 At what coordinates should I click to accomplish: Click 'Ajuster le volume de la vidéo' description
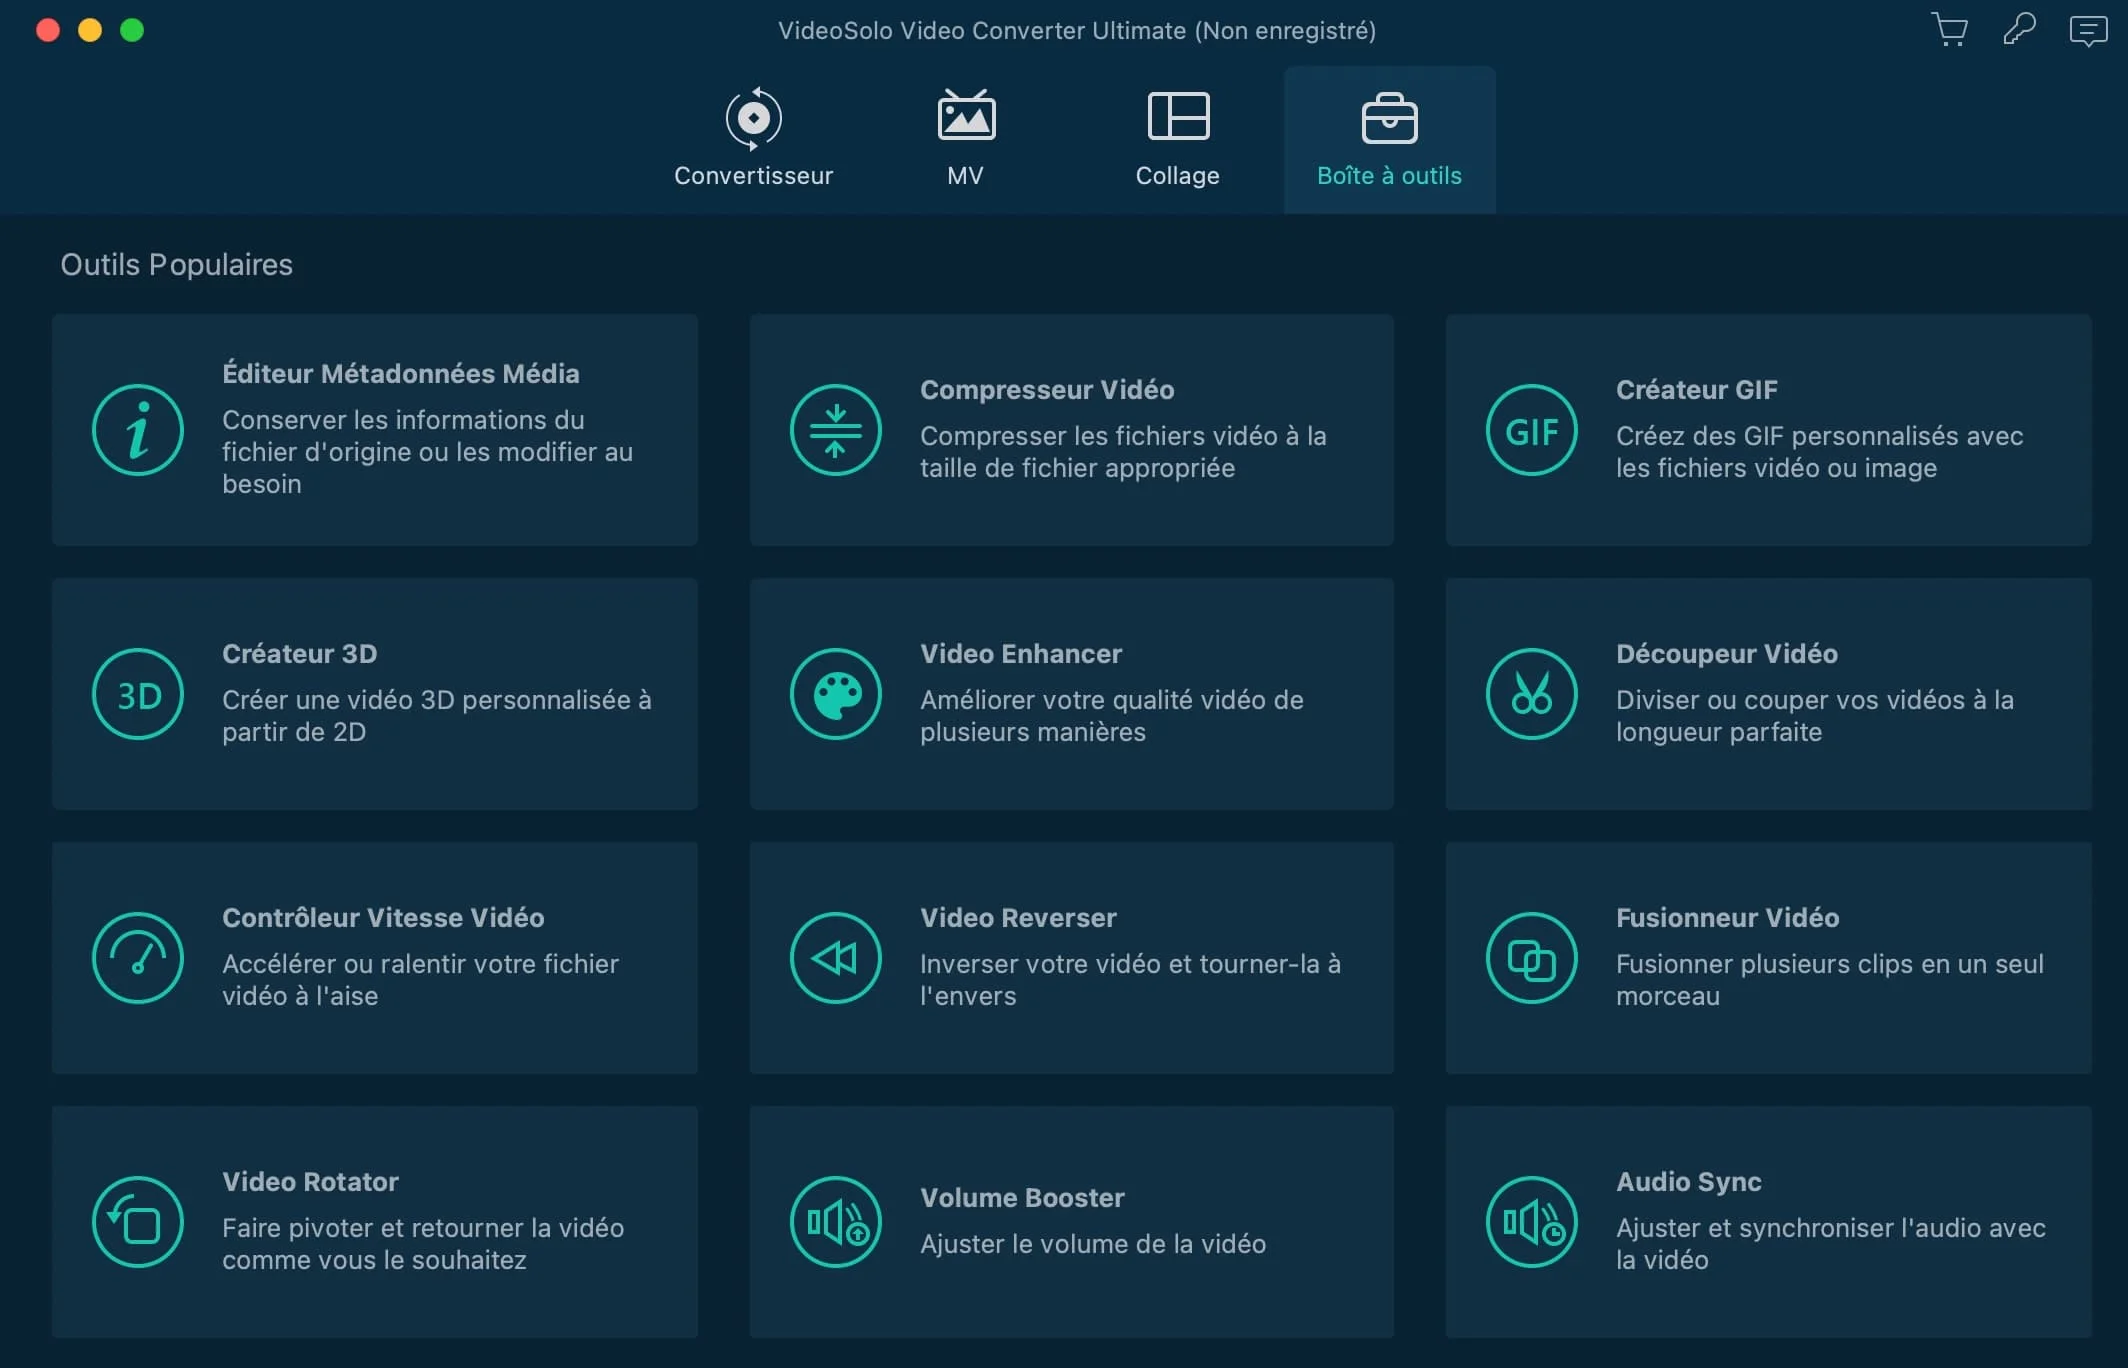pos(1092,1244)
